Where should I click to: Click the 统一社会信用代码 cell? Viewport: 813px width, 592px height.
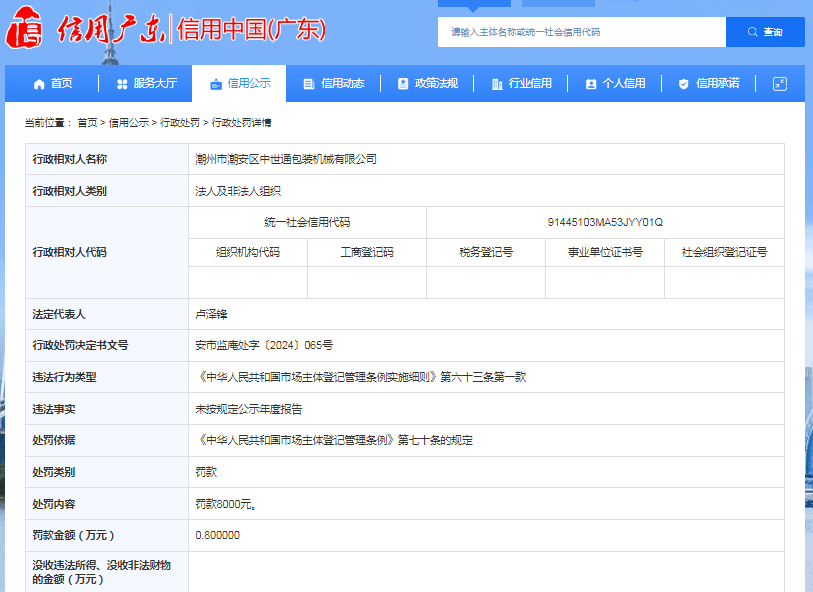pos(307,222)
